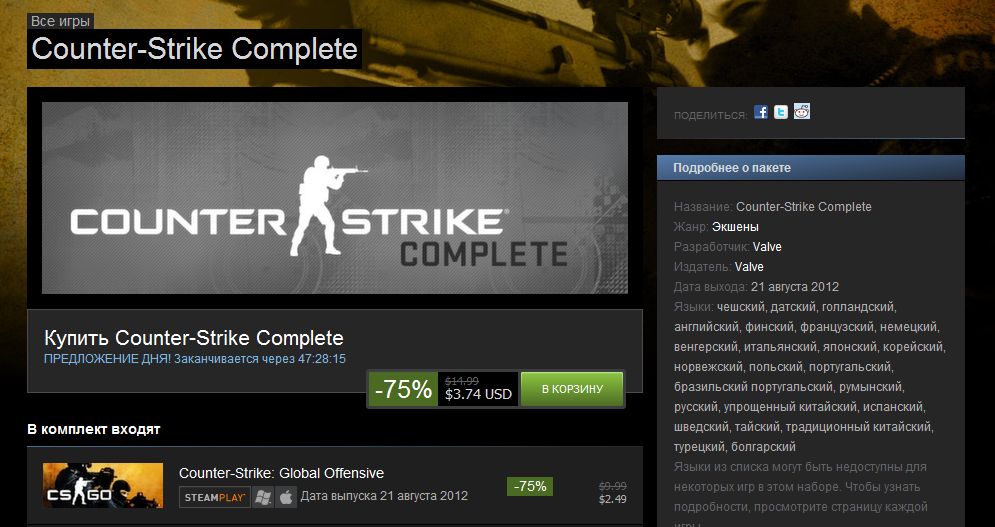Viewport: 995px width, 527px height.
Task: Click the $3.74 USD bundle price
Action: pos(478,394)
